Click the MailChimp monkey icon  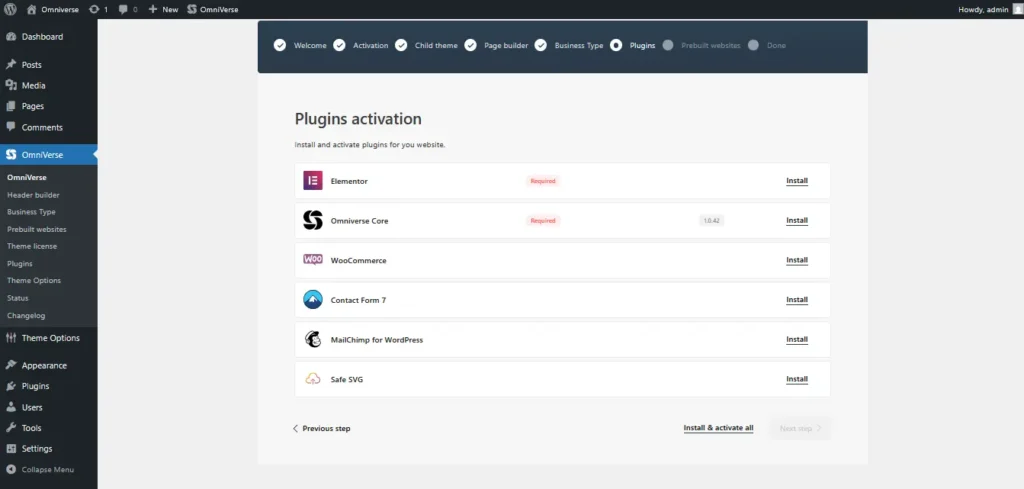(313, 339)
